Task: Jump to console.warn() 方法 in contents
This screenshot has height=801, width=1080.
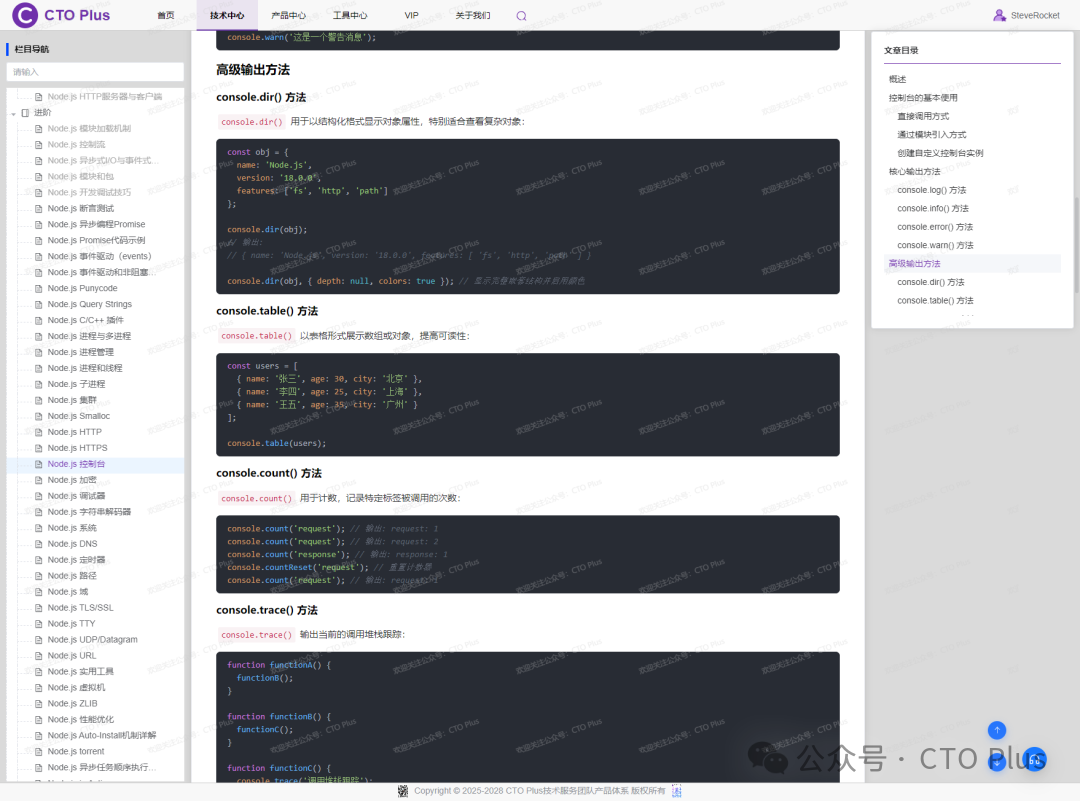Action: coord(935,246)
